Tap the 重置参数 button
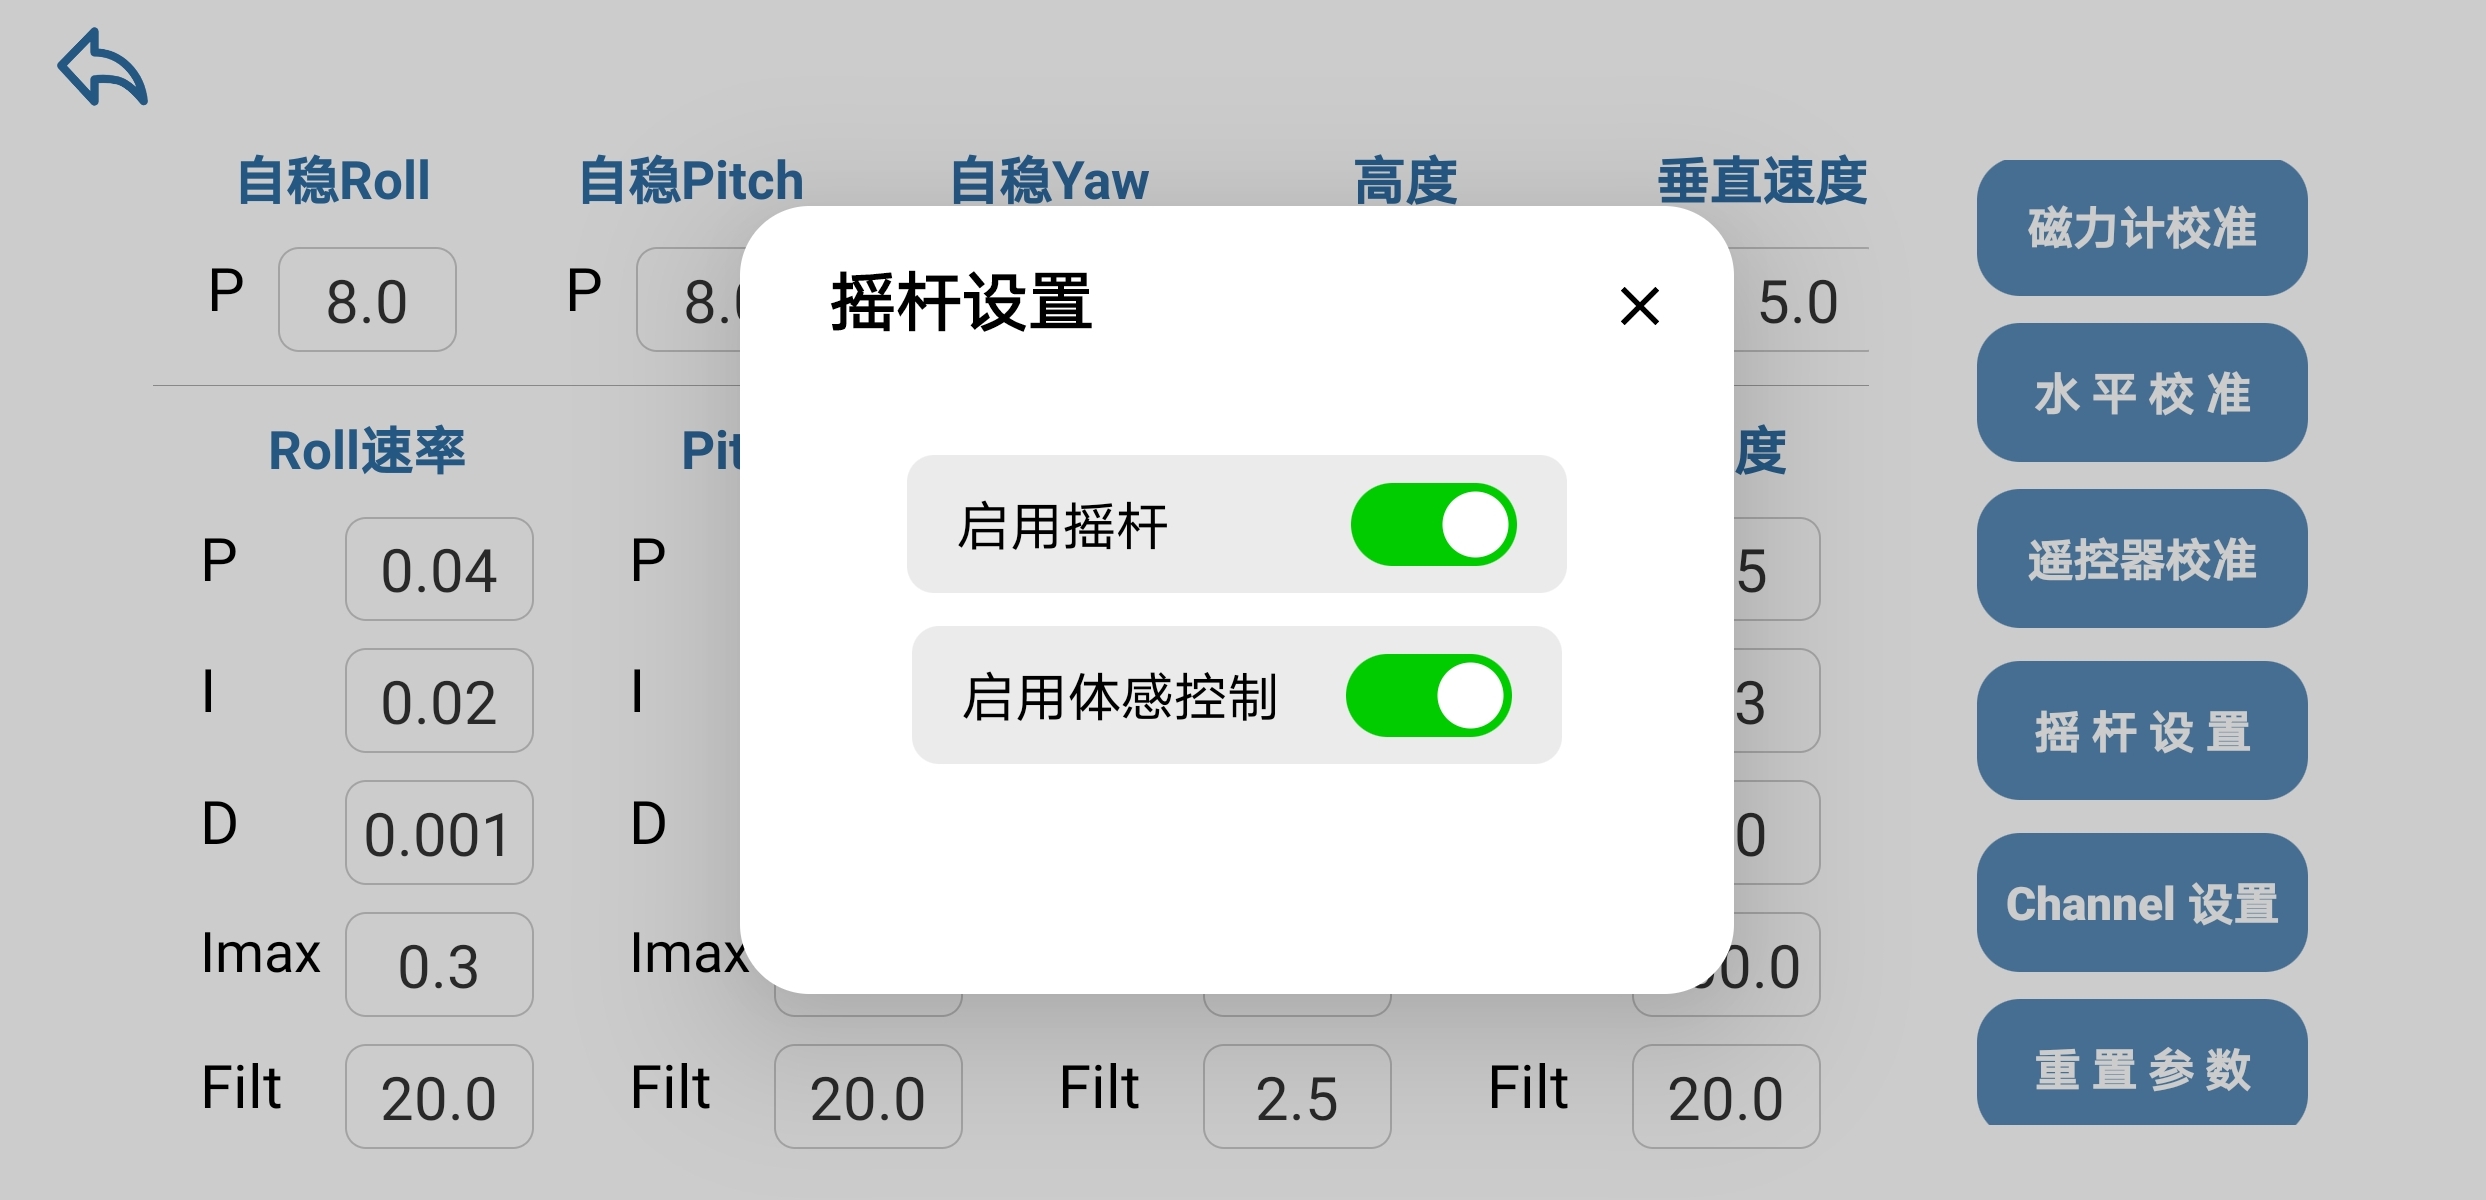Viewport: 2486px width, 1200px height. [x=2141, y=1066]
